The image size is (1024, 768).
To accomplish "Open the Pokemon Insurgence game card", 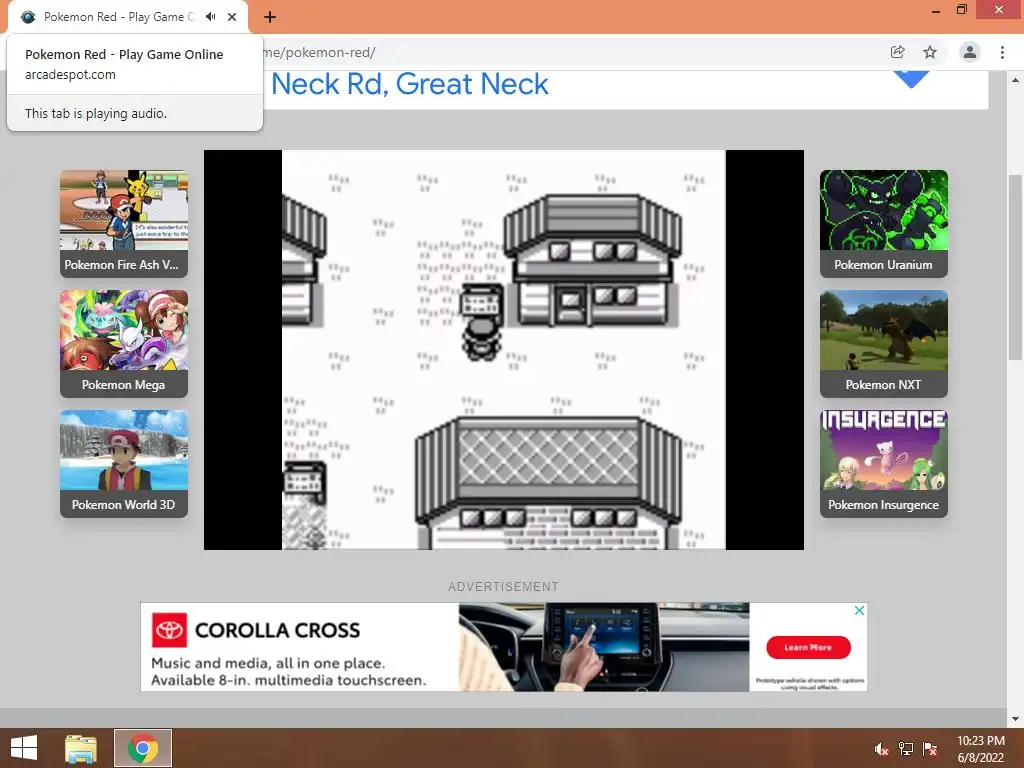I will (x=884, y=464).
